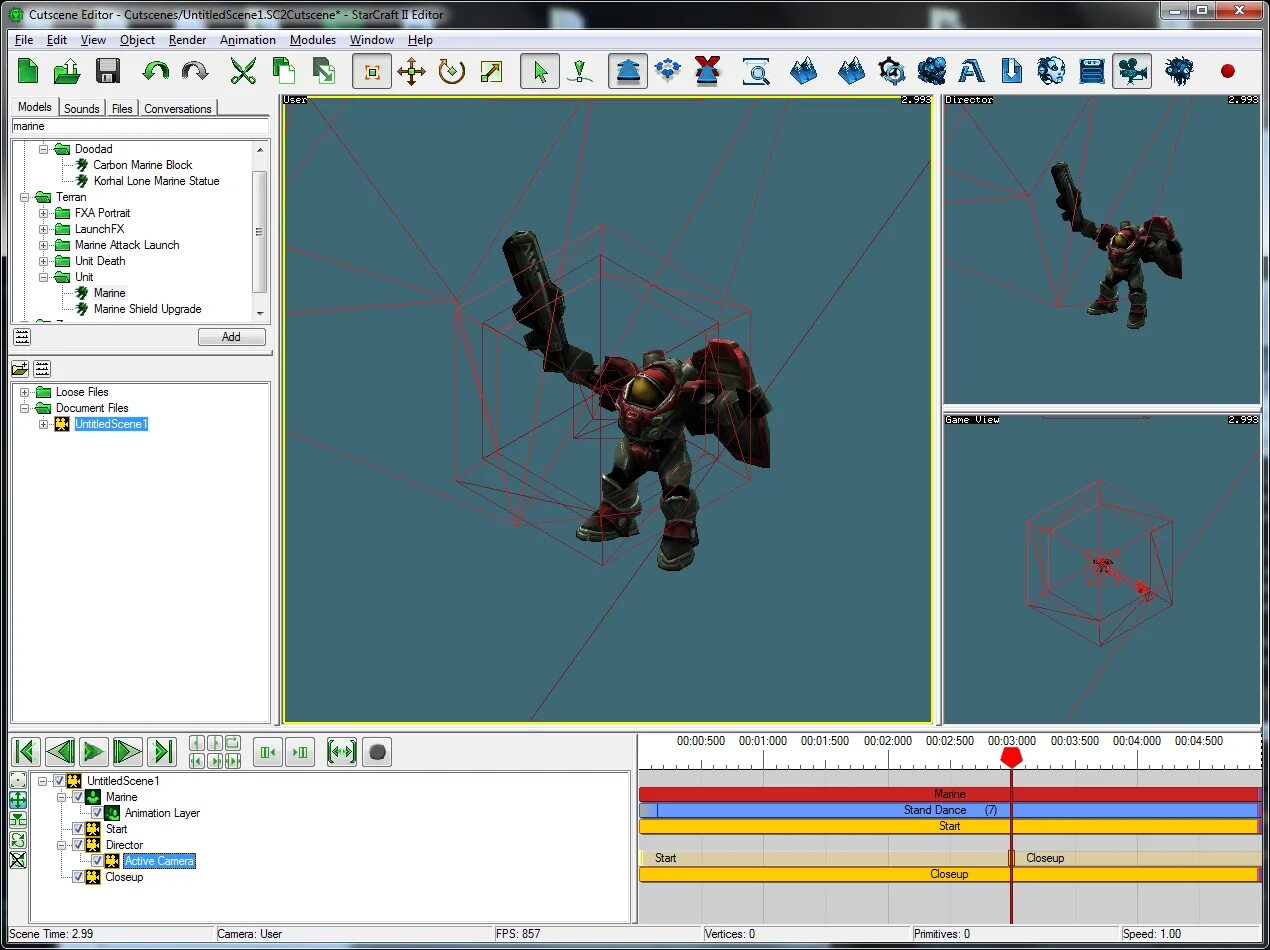Toggle the Director node checkbox
Screen dimensions: 1270x950
point(78,845)
